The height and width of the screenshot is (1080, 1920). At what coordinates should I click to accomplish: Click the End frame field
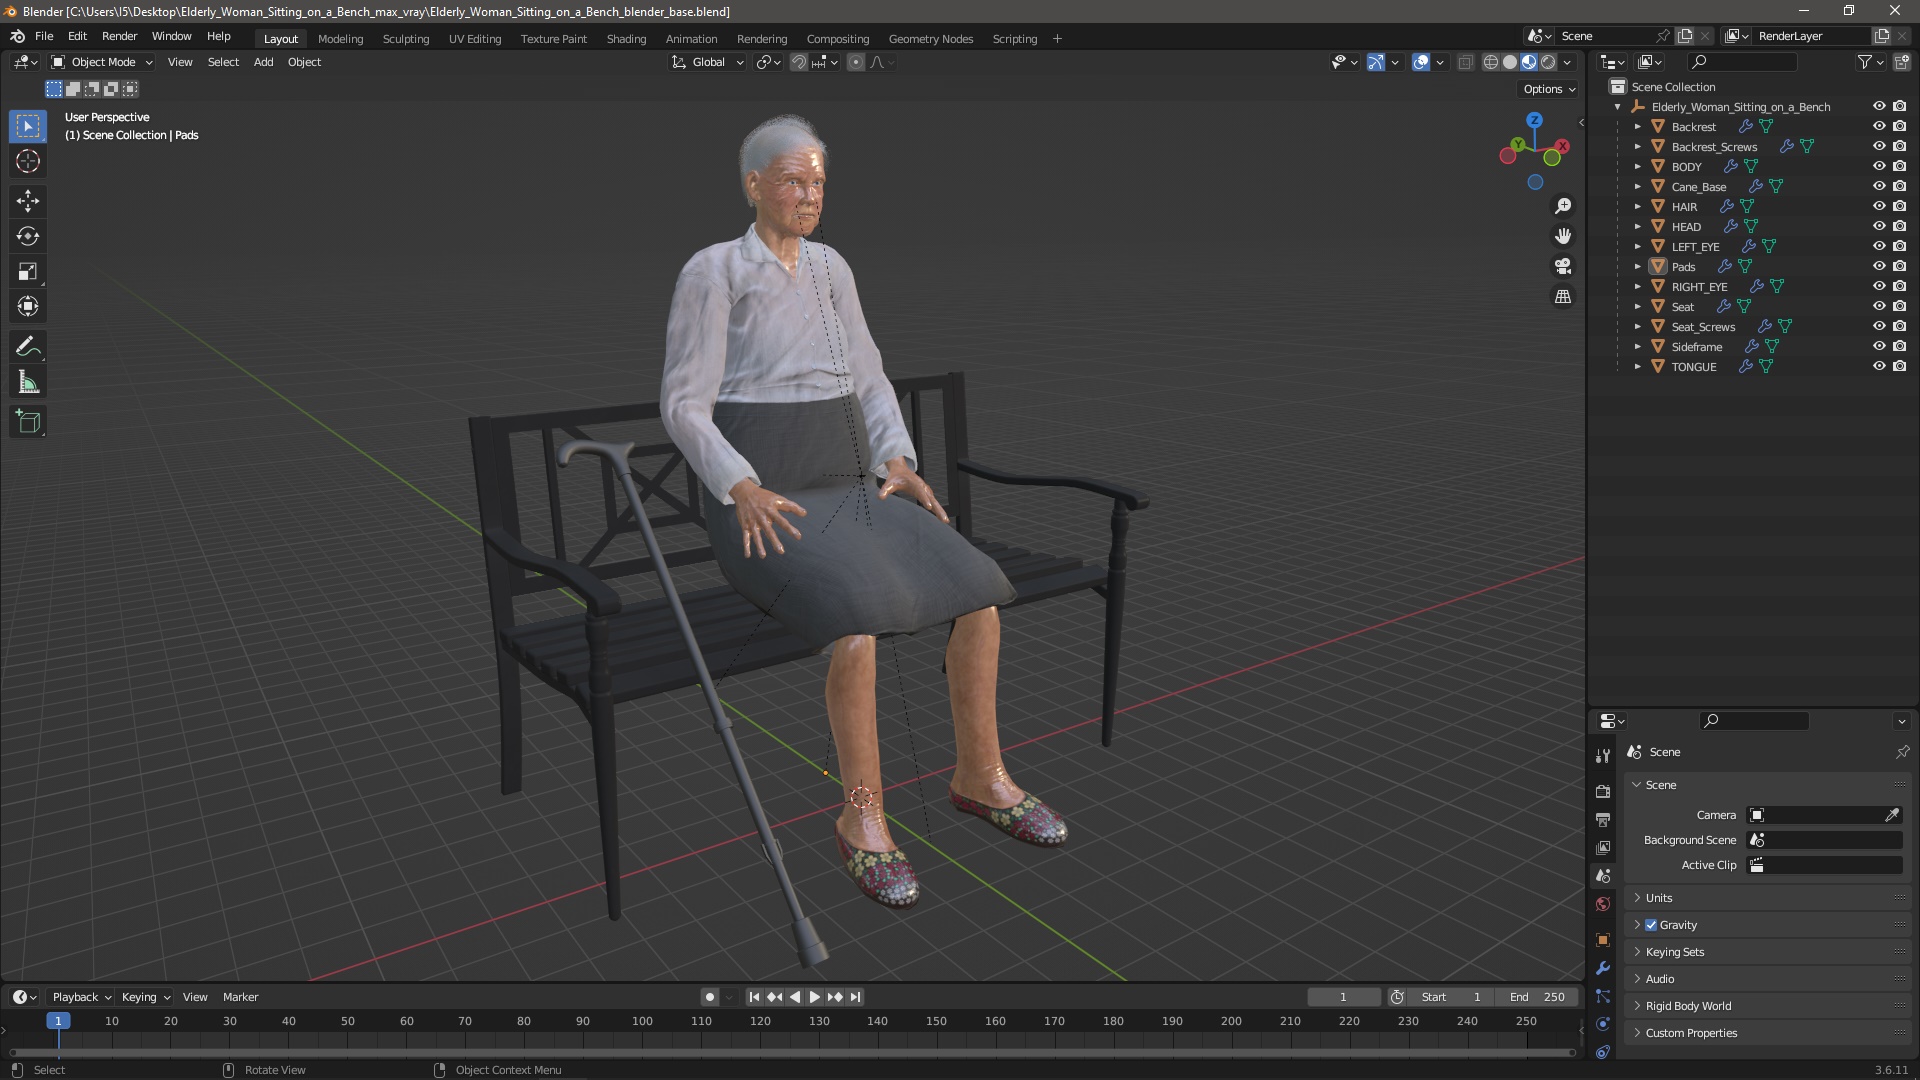click(1538, 997)
